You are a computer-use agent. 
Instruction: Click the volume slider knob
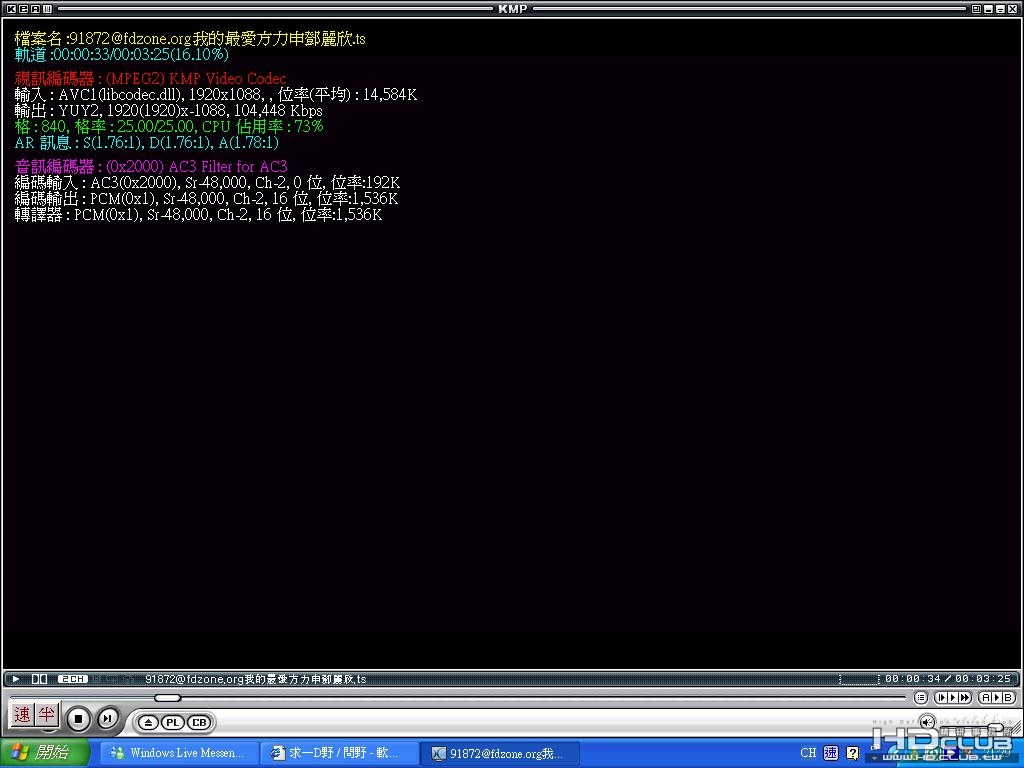click(x=996, y=727)
